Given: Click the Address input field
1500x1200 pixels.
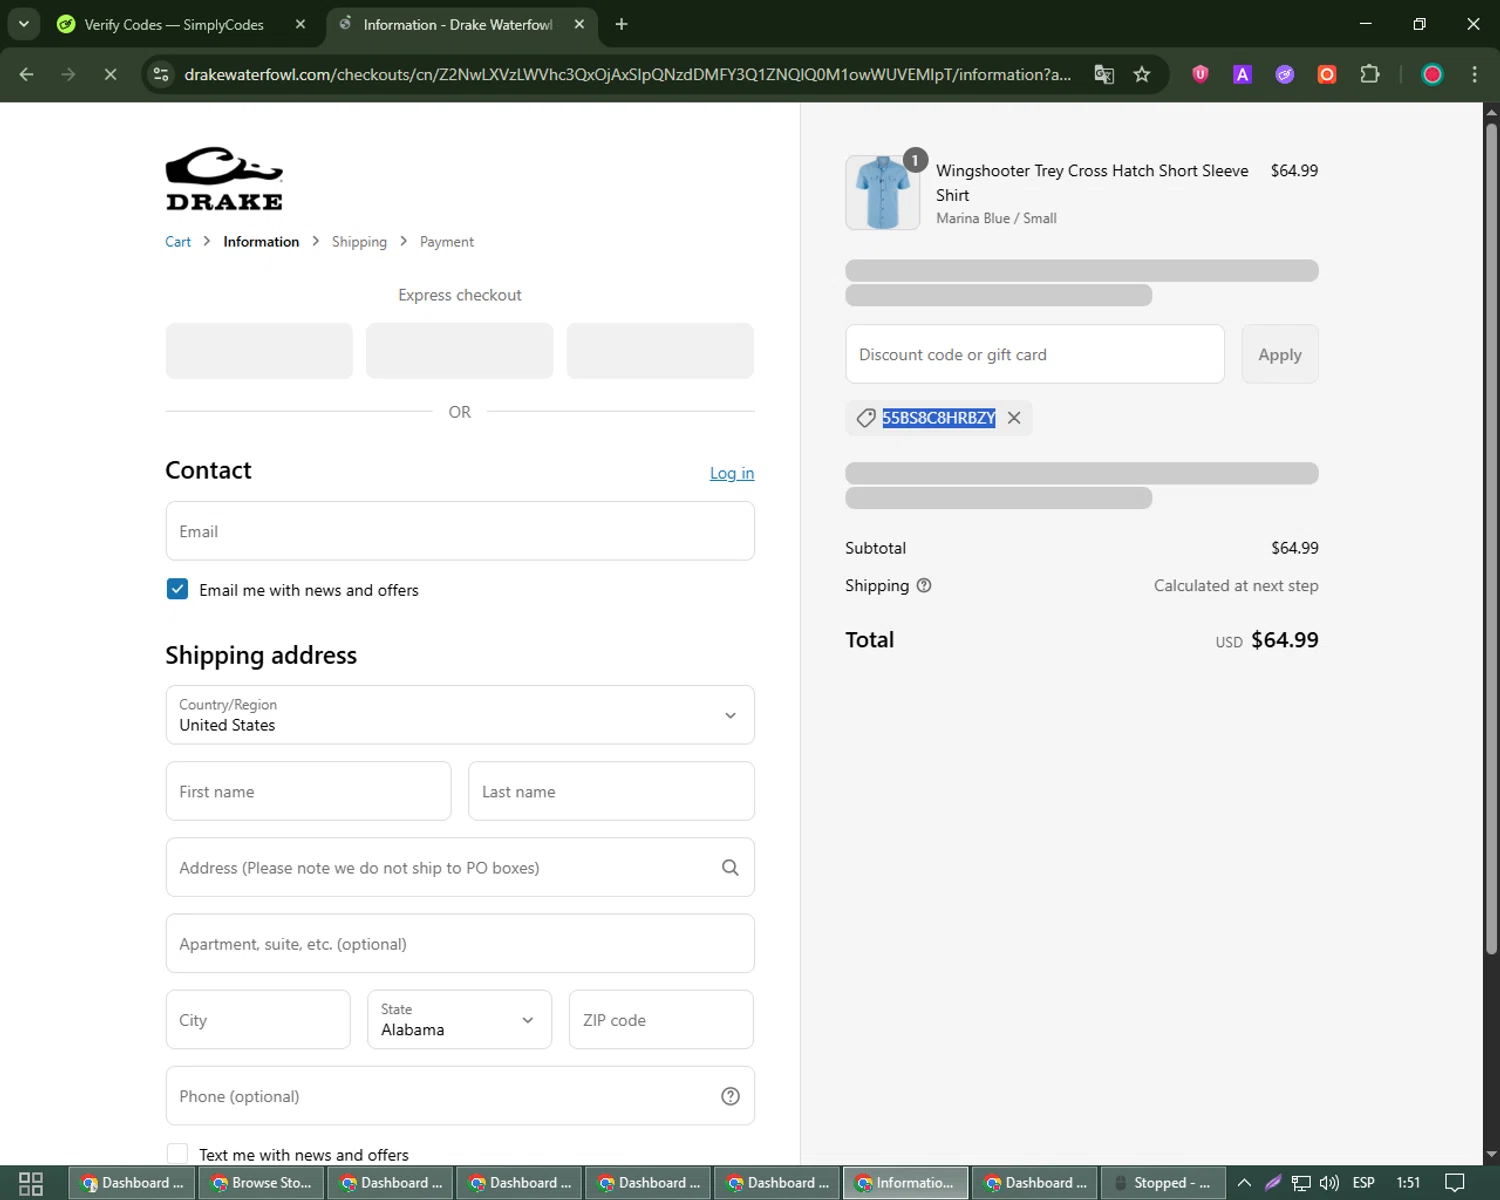Looking at the screenshot, I should click(460, 867).
